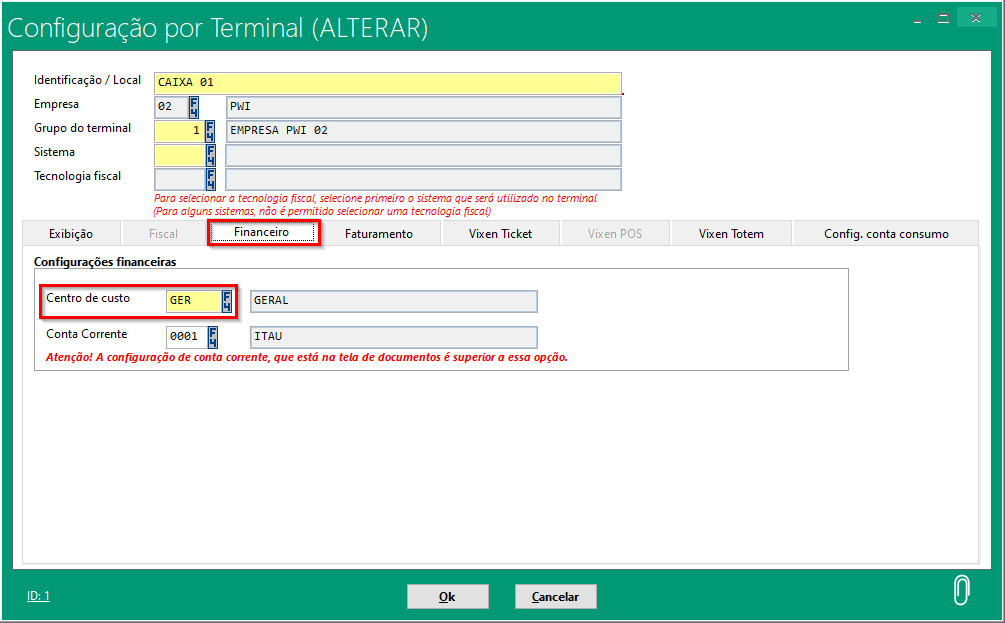The width and height of the screenshot is (1005, 623).
Task: Click F4 lookup icon for Conta Corrente
Action: [212, 337]
